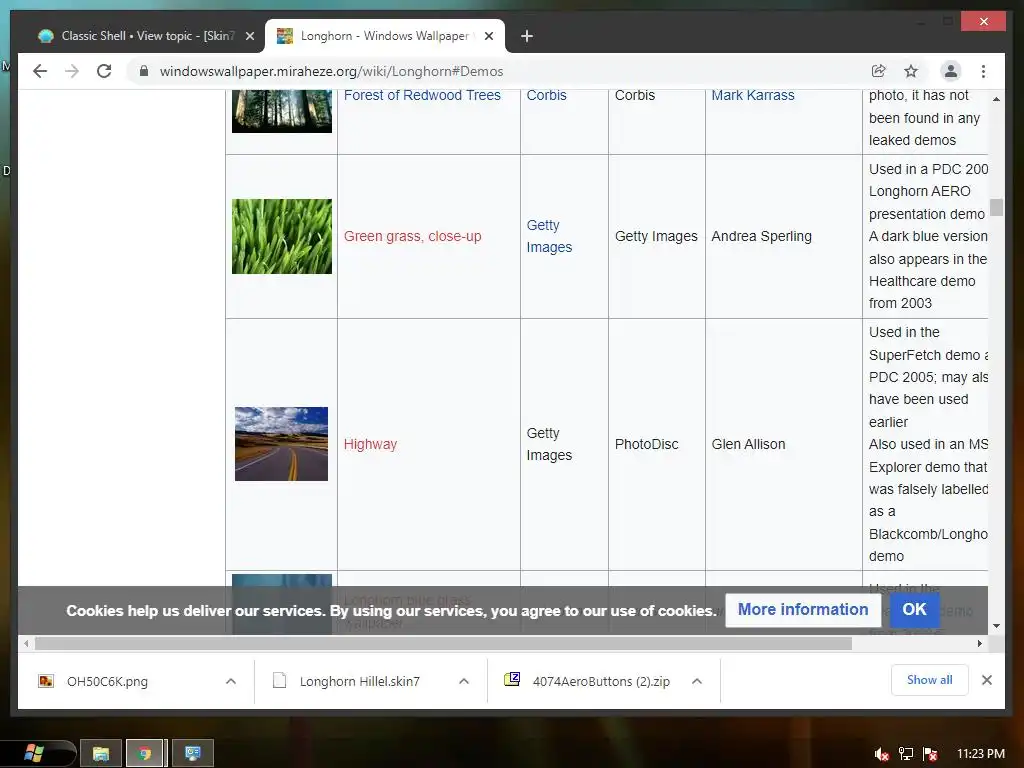Click More information on cookie banner

tap(803, 609)
